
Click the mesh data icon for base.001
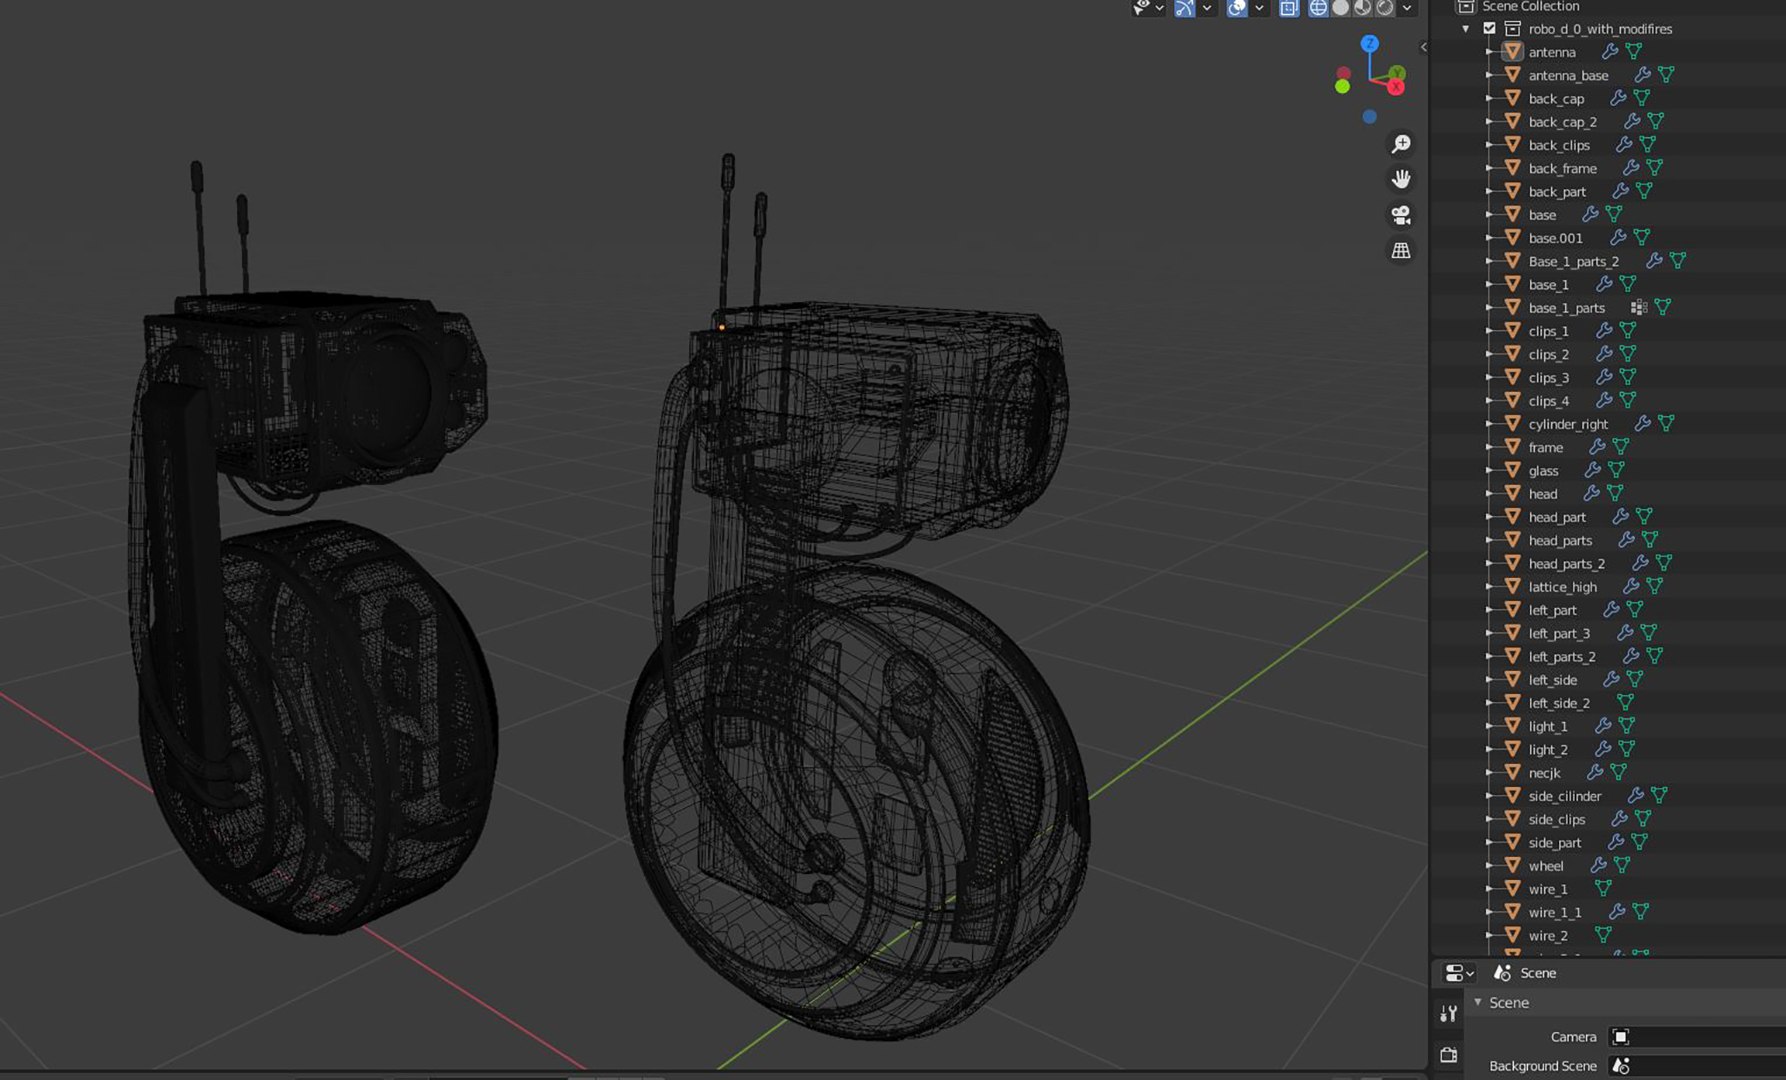[1642, 238]
